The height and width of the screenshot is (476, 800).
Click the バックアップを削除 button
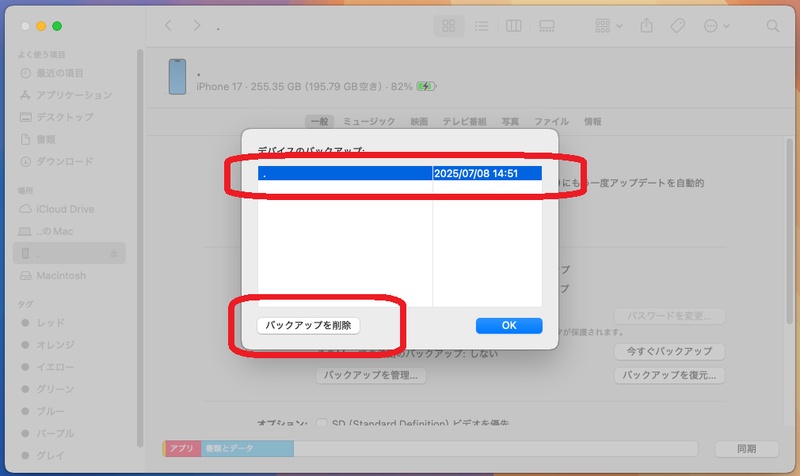[x=308, y=325]
